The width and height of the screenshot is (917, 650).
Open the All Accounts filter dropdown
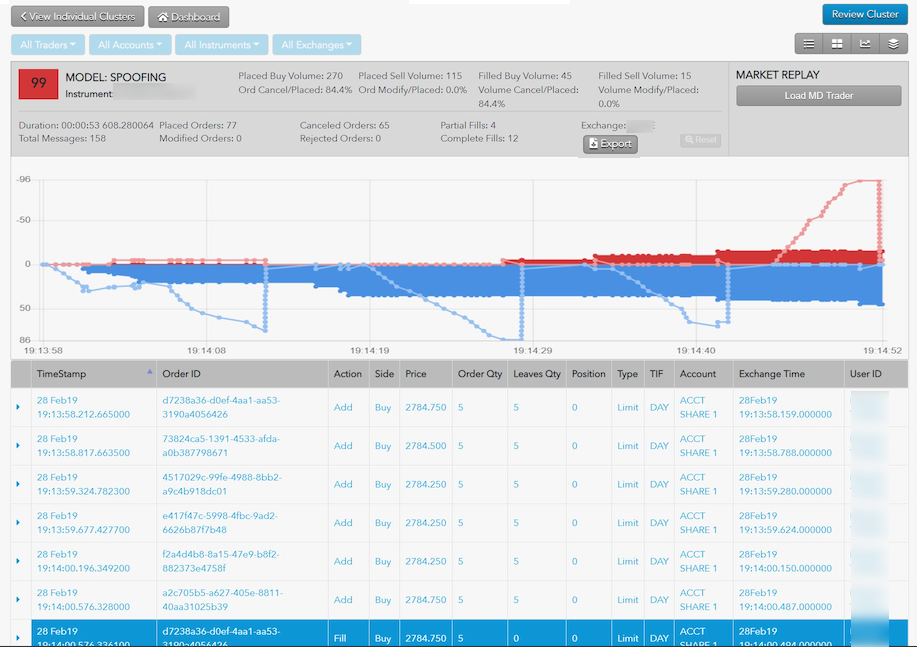tap(129, 45)
